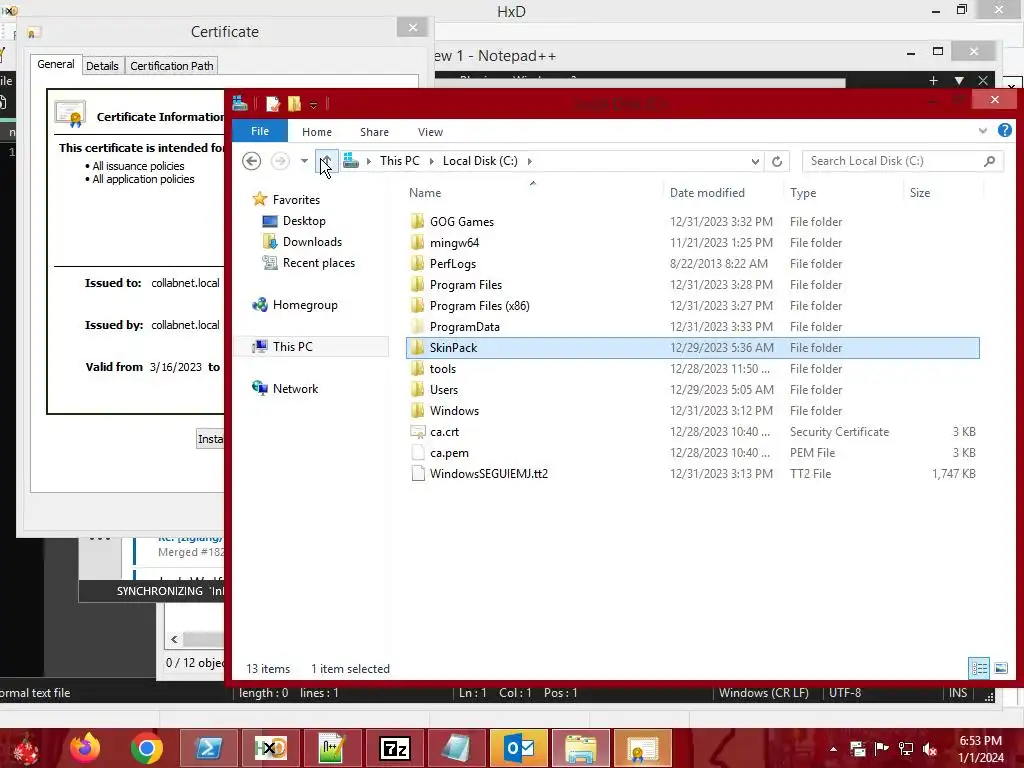The image size is (1024, 768).
Task: Select Recent places in the navigation pane
Action: [x=319, y=263]
